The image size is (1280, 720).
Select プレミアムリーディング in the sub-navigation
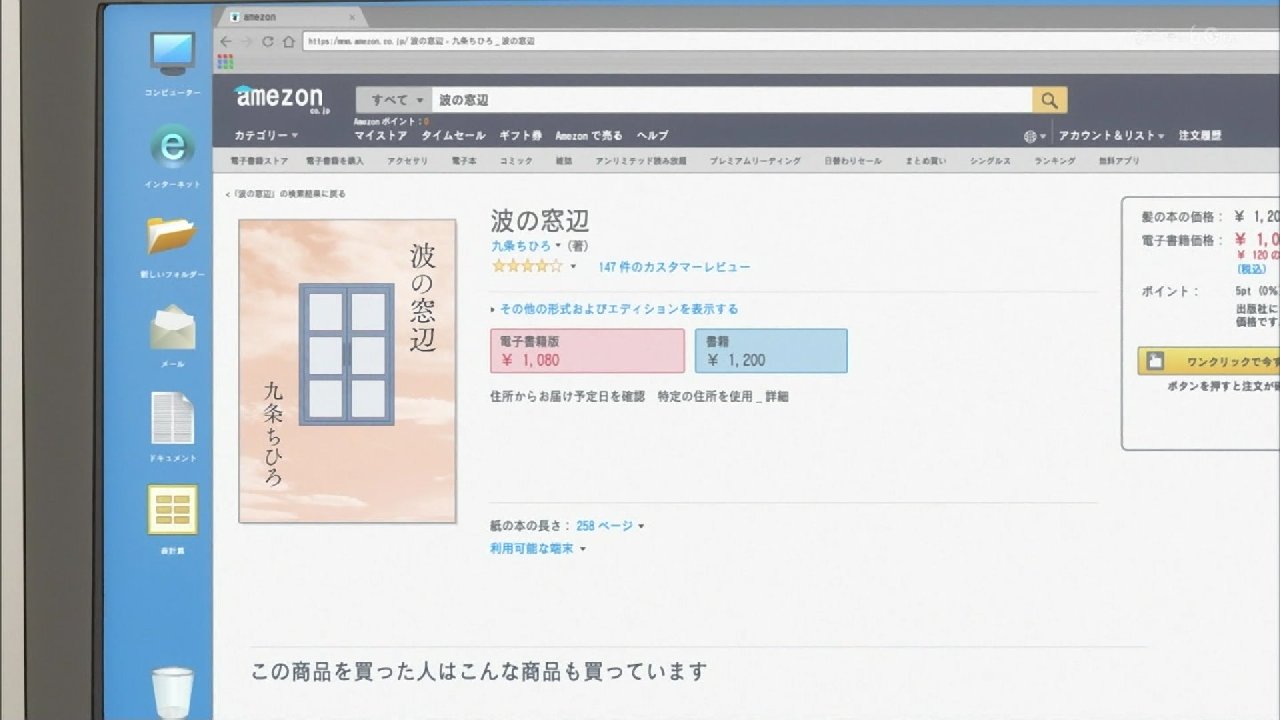(755, 161)
